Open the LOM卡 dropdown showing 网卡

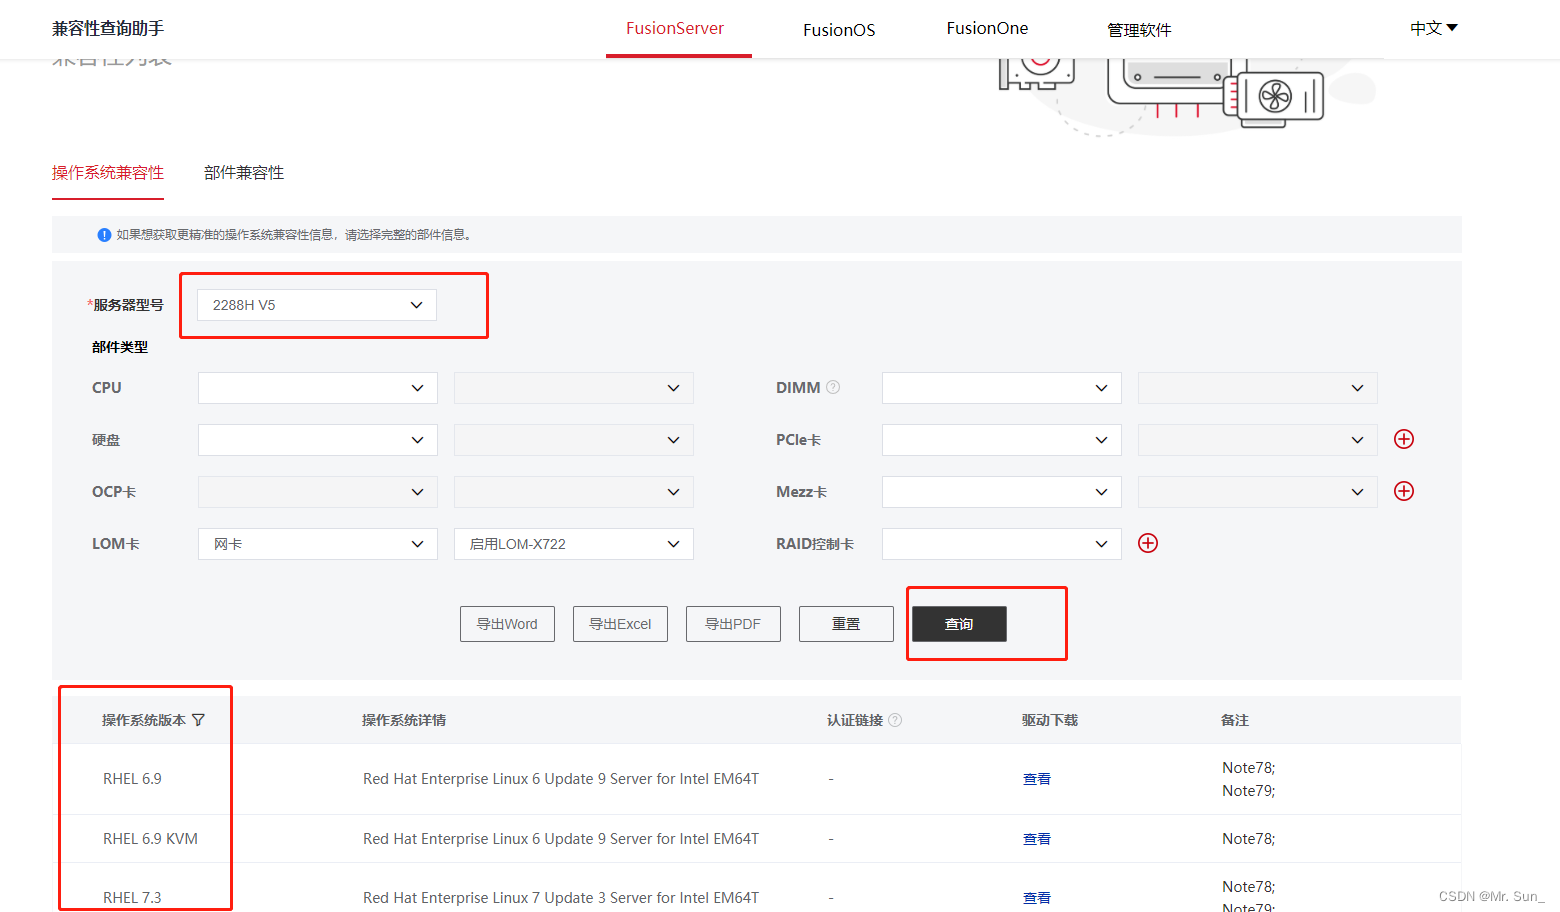coord(318,544)
